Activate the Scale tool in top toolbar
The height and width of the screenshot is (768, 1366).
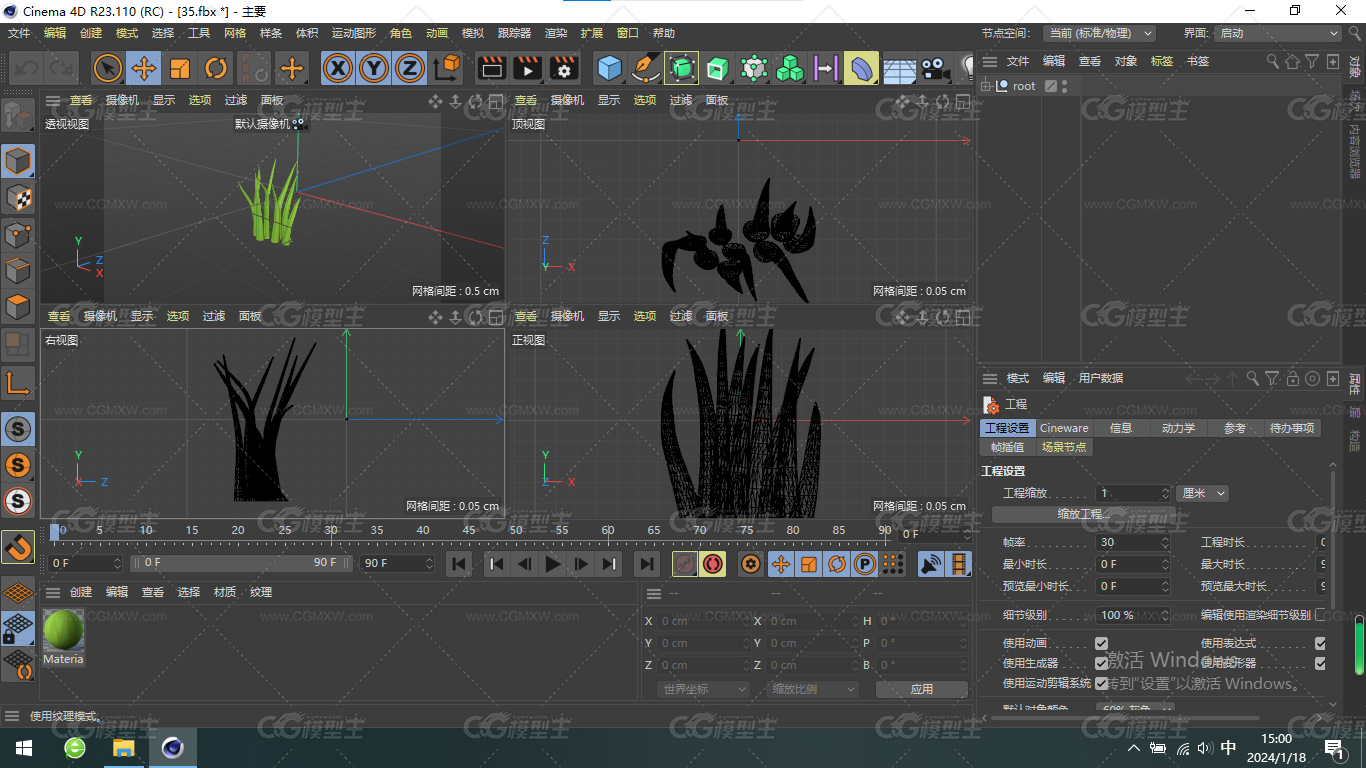tap(180, 68)
